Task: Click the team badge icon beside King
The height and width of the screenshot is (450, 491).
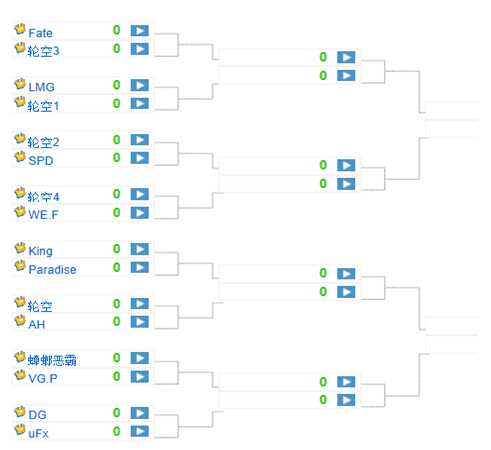Action: click(20, 248)
